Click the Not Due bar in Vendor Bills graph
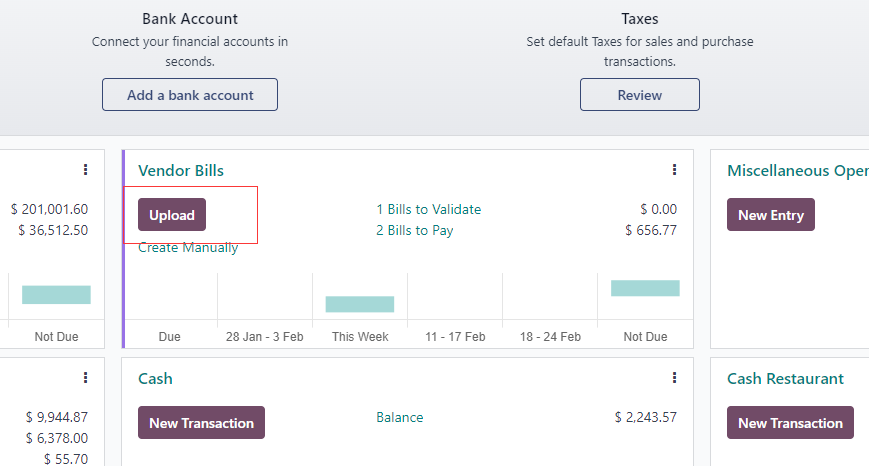869x466 pixels. pyautogui.click(x=645, y=288)
